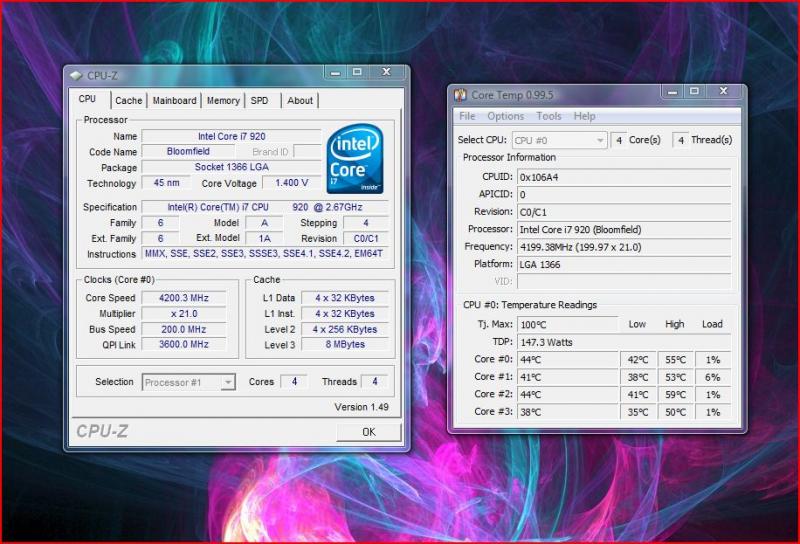Viewport: 800px width, 544px height.
Task: Click the APICID field in Core Temp
Action: pyautogui.click(x=624, y=194)
